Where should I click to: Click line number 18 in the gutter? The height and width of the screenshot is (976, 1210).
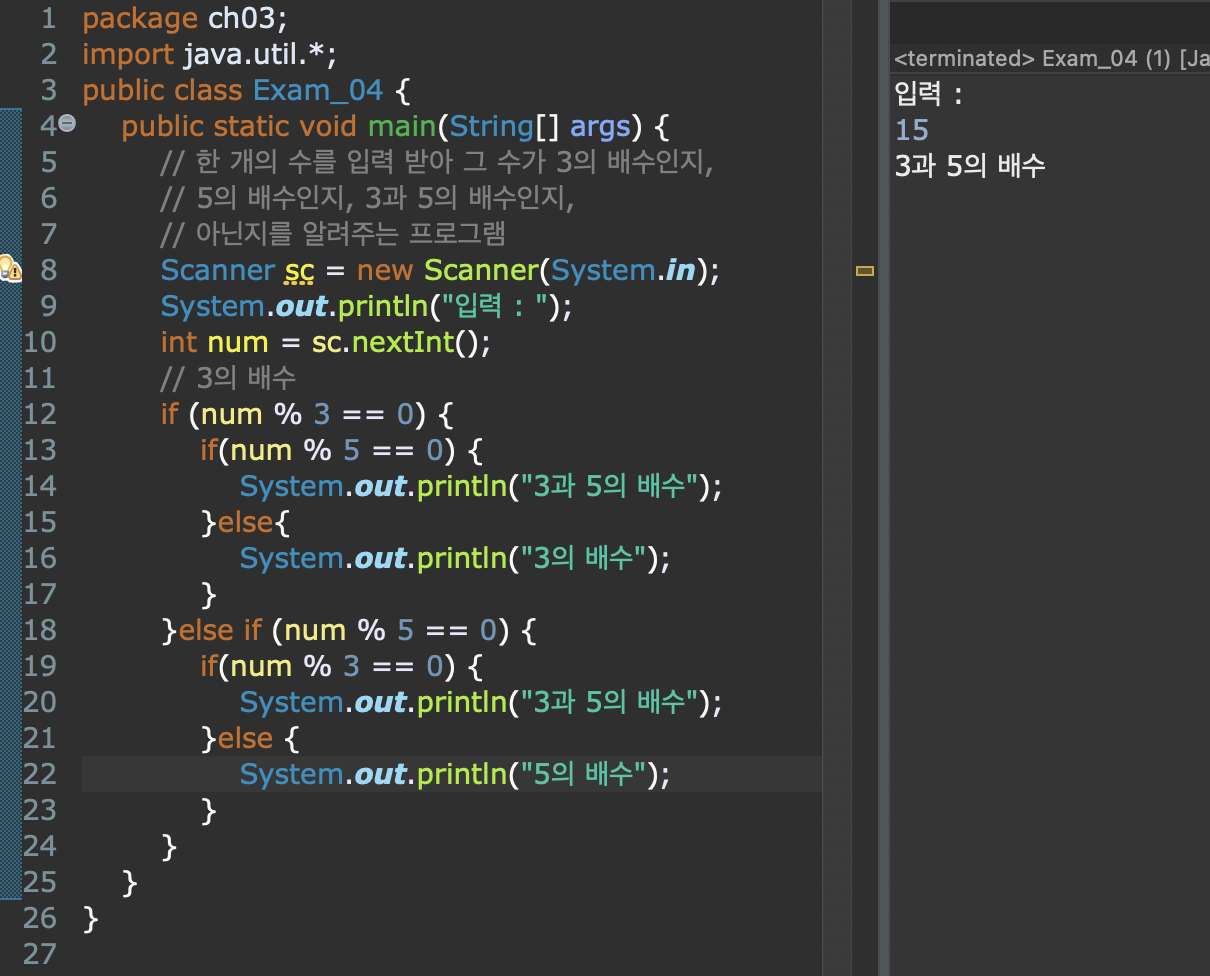[x=40, y=630]
